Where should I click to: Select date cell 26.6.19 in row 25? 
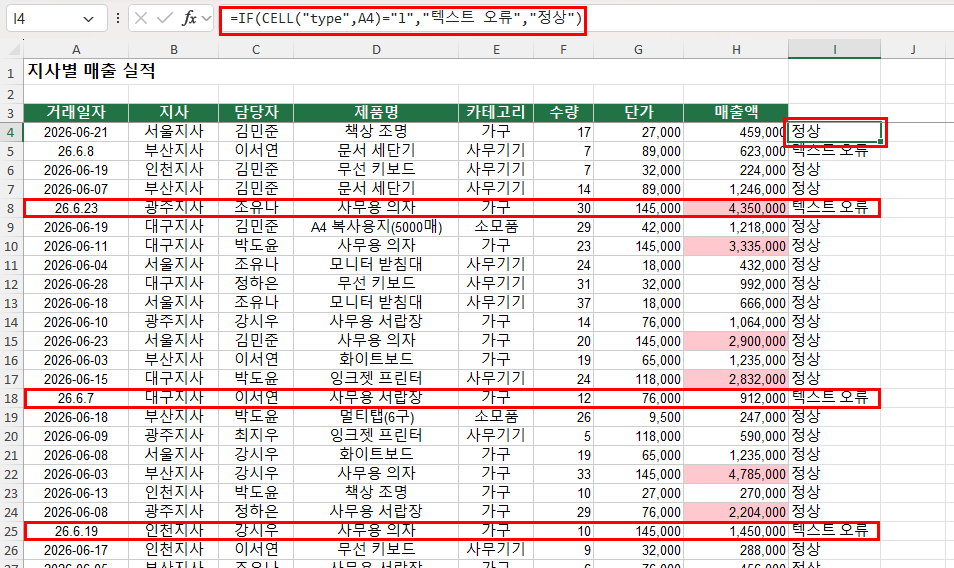click(x=76, y=531)
